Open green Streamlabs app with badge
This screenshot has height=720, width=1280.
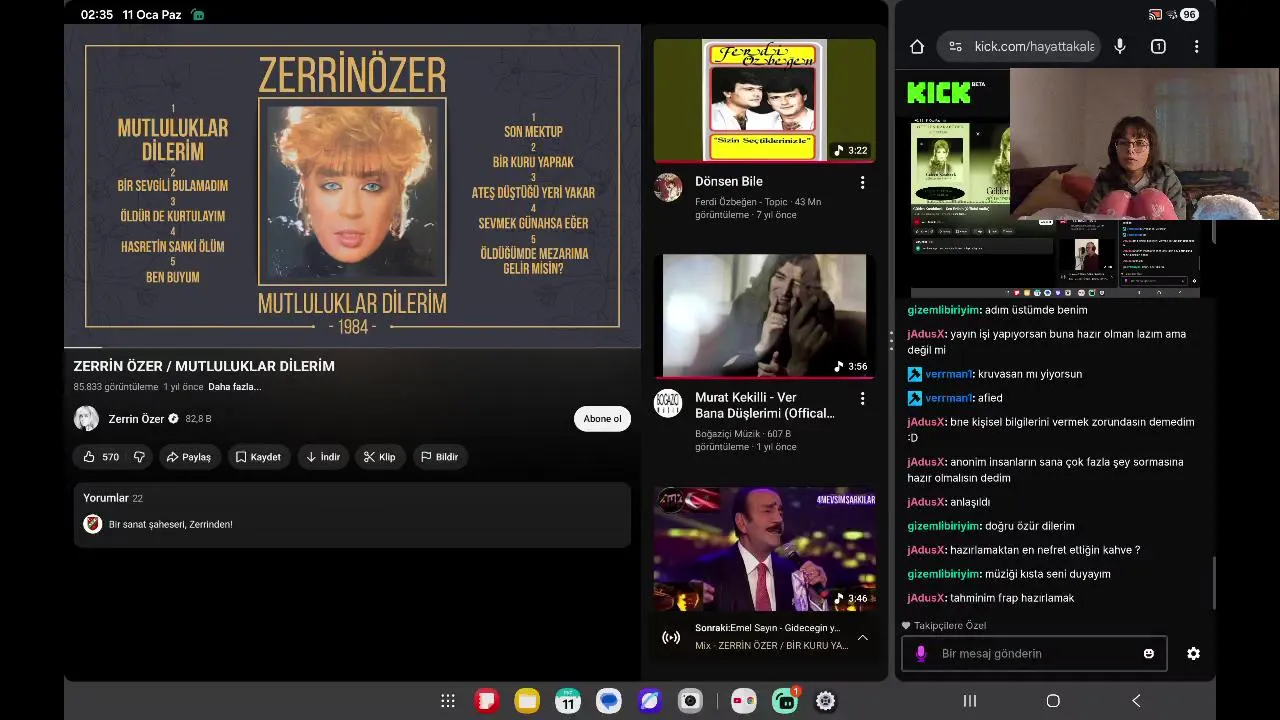pos(785,700)
